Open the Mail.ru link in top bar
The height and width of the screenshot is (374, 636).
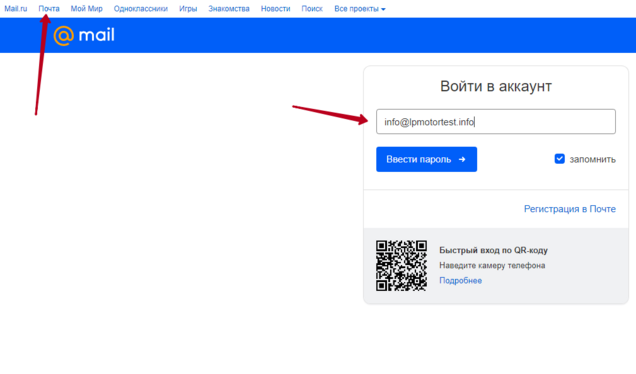point(16,9)
